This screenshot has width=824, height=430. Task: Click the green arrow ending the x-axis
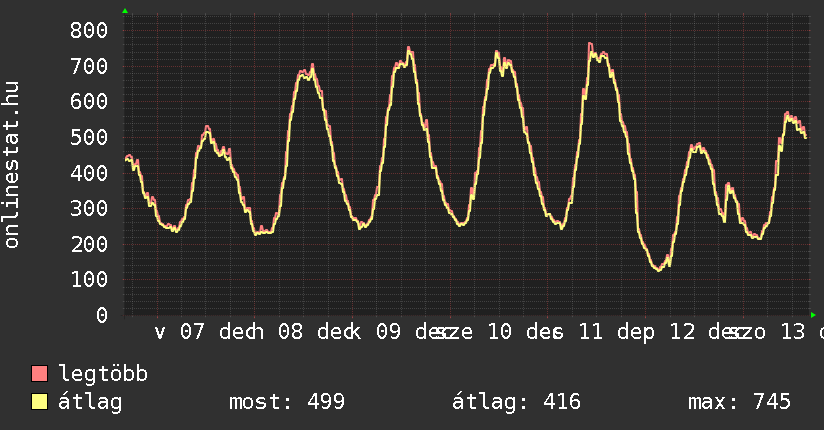pyautogui.click(x=813, y=315)
